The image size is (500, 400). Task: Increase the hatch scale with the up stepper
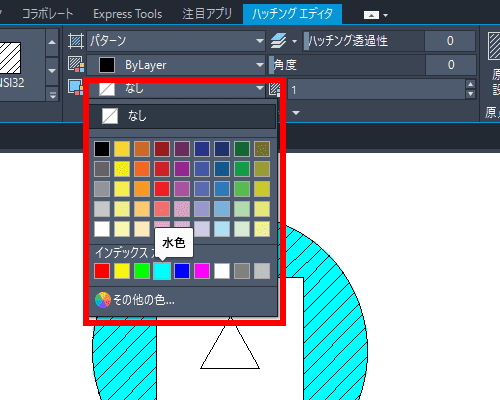click(x=470, y=84)
